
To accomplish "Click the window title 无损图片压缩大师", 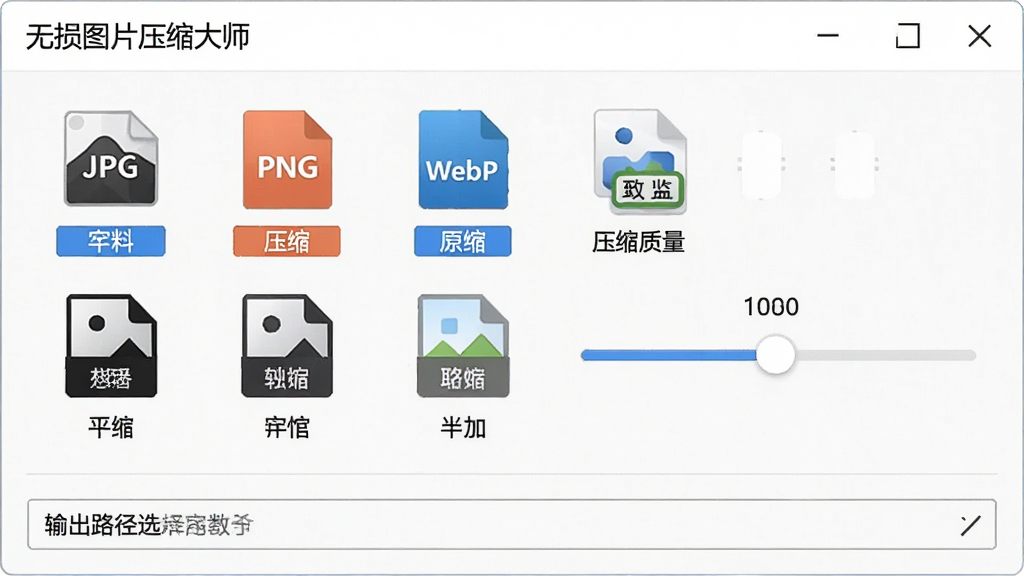I will click(x=138, y=37).
